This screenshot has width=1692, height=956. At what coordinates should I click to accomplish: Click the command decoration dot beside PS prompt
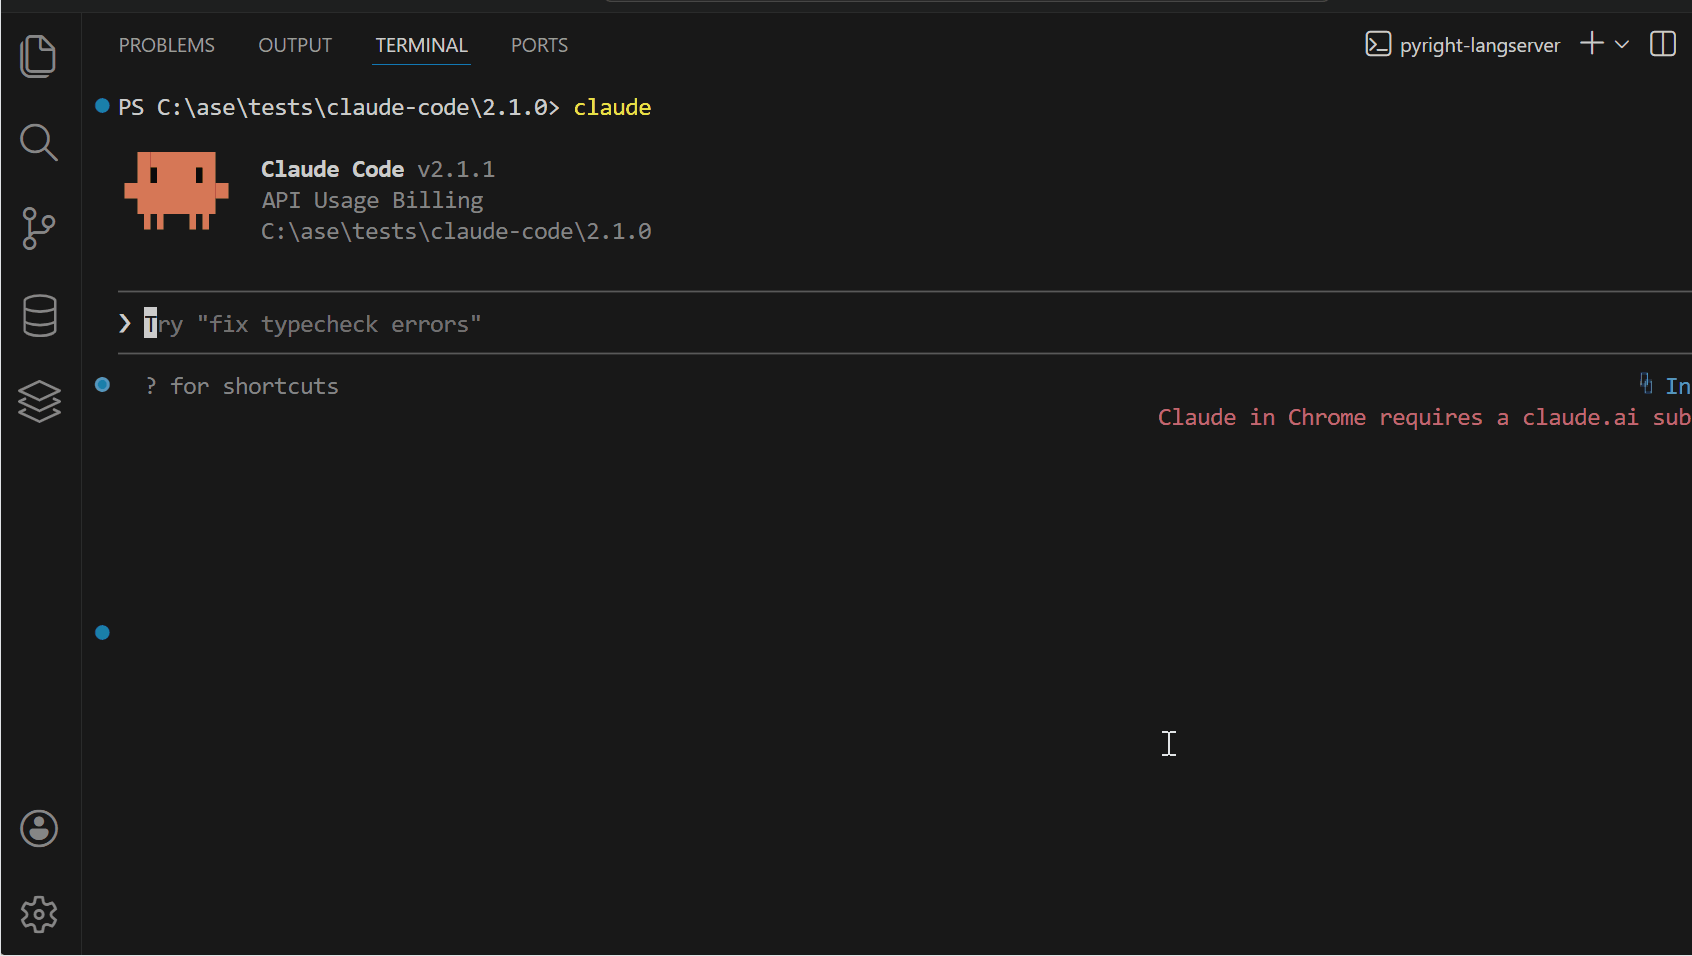102,105
